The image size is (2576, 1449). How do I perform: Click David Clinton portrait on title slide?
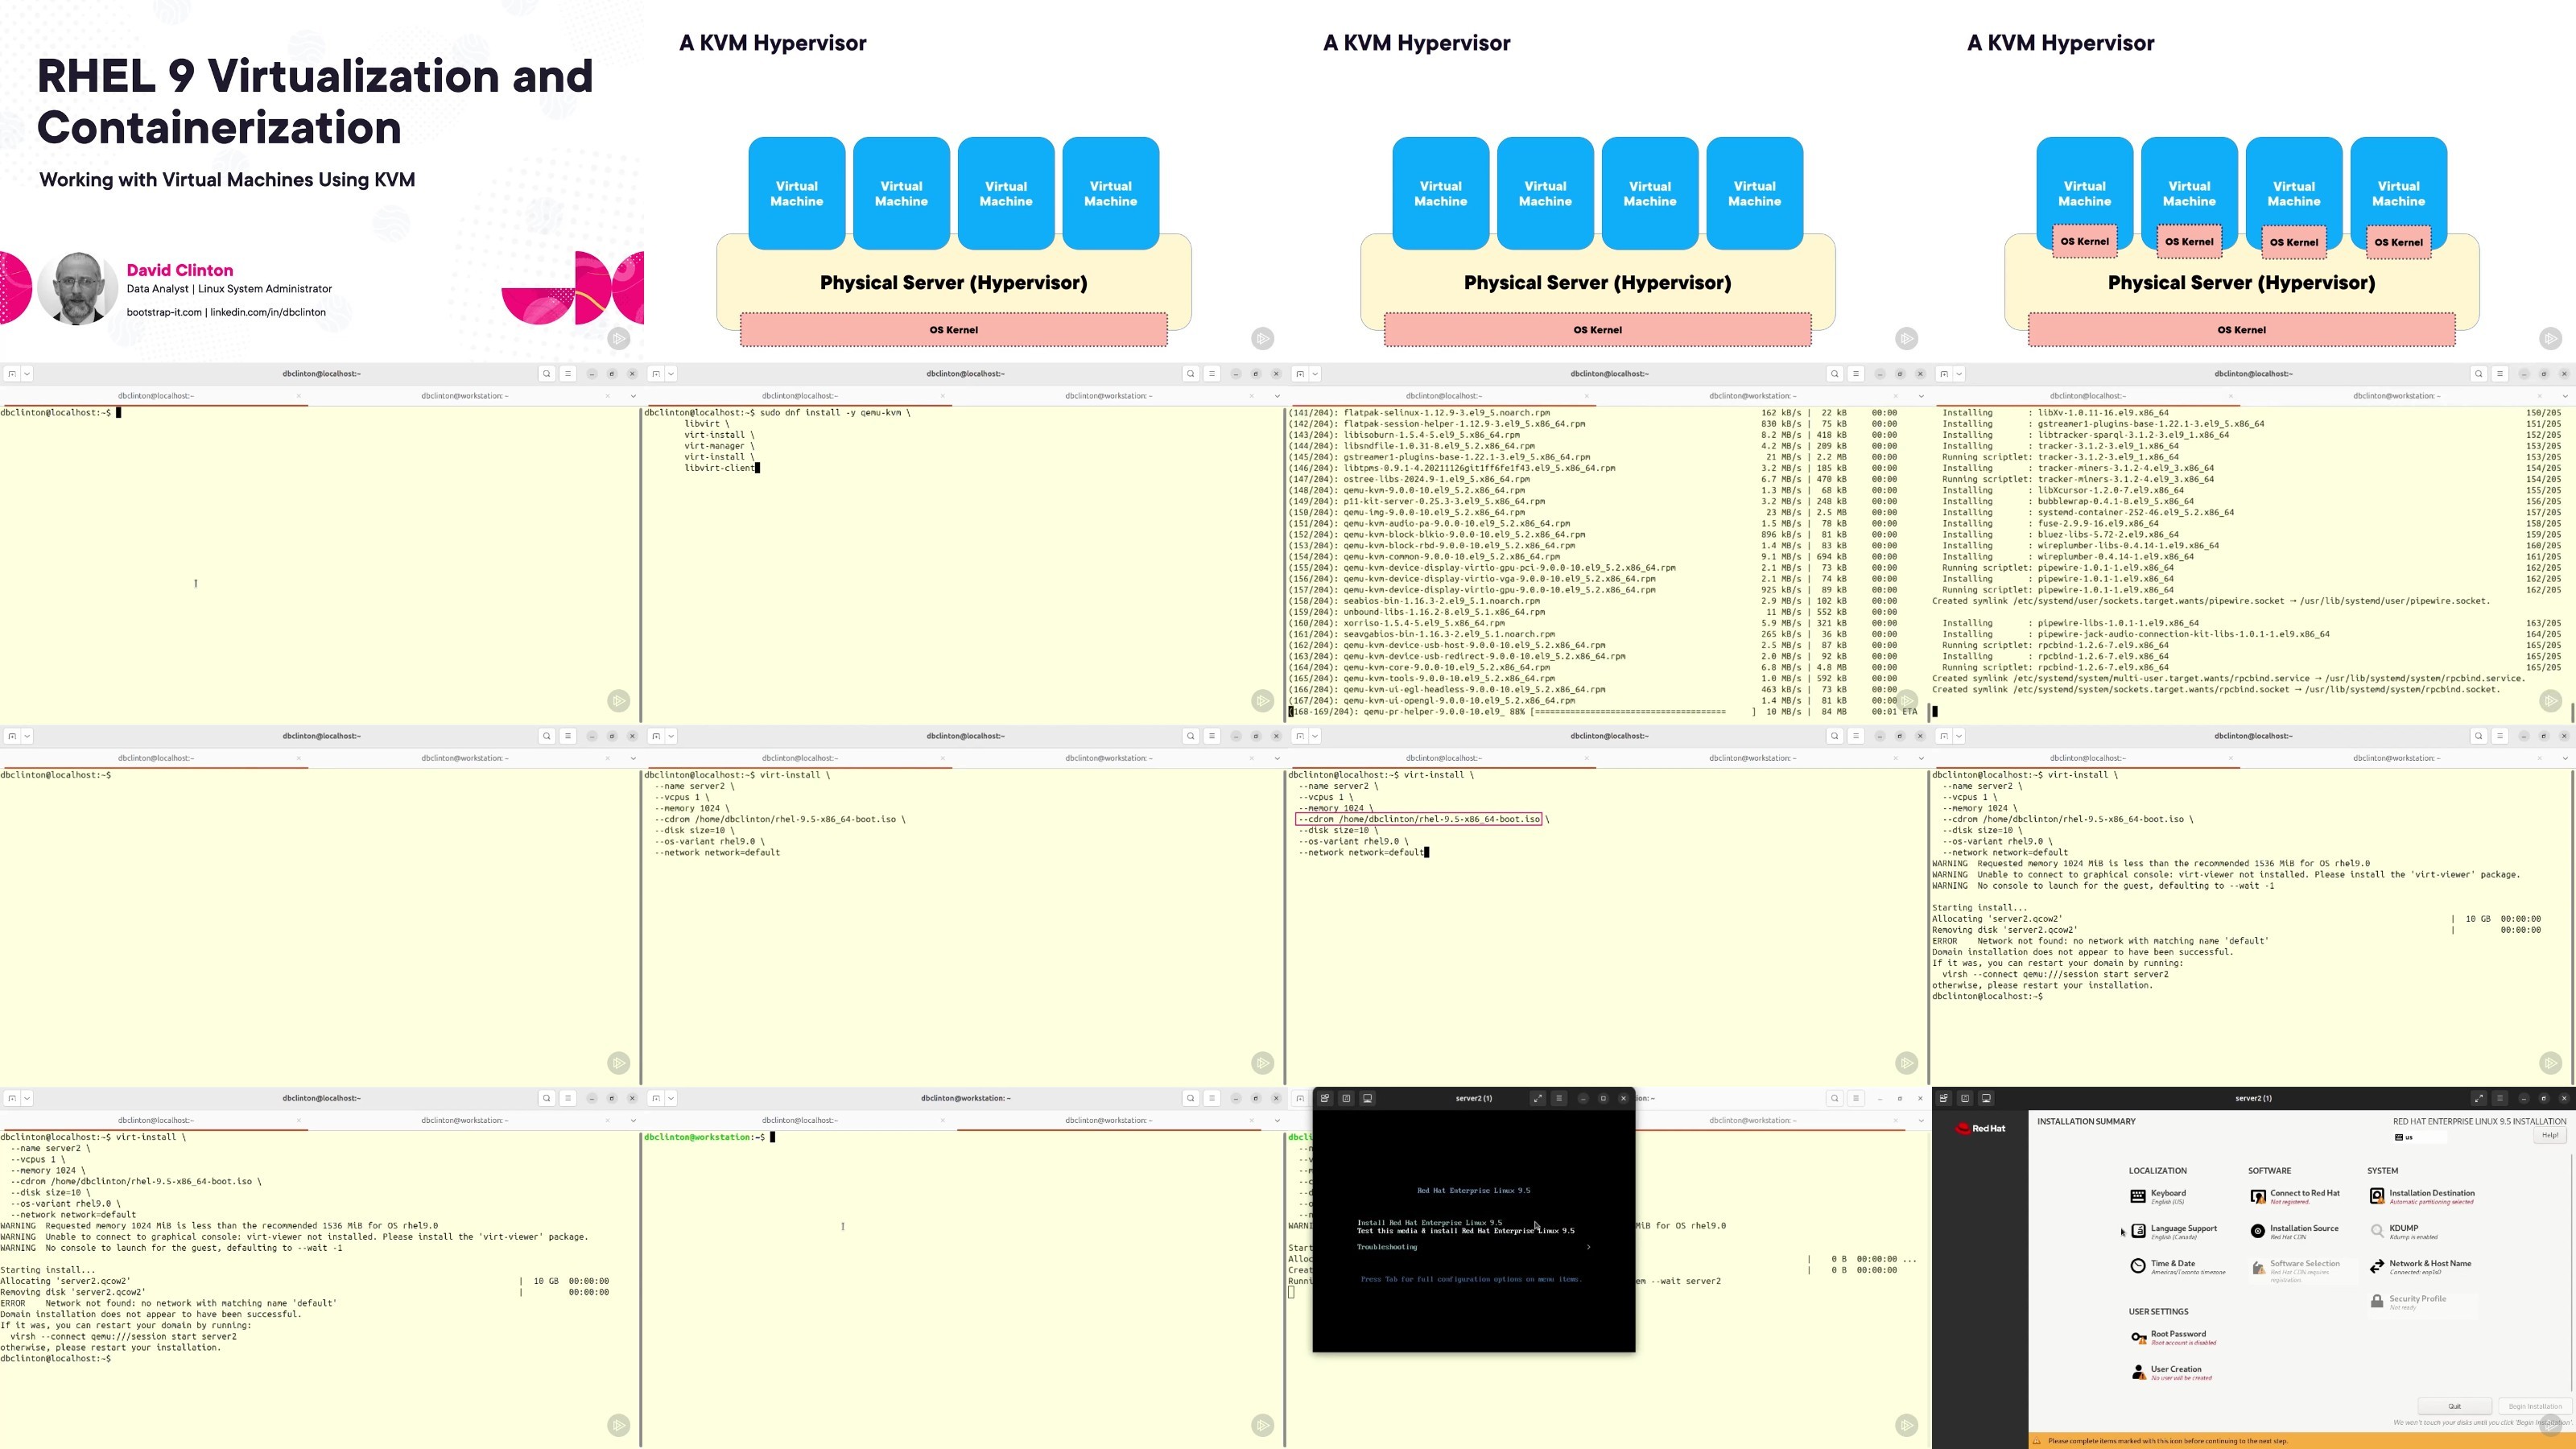coord(77,289)
